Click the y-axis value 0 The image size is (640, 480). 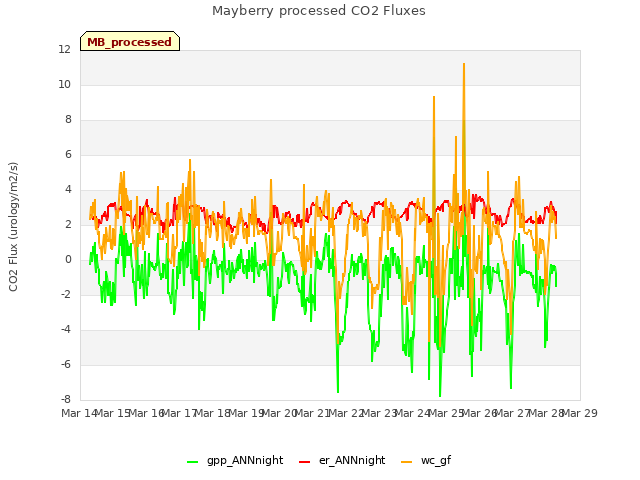point(68,260)
